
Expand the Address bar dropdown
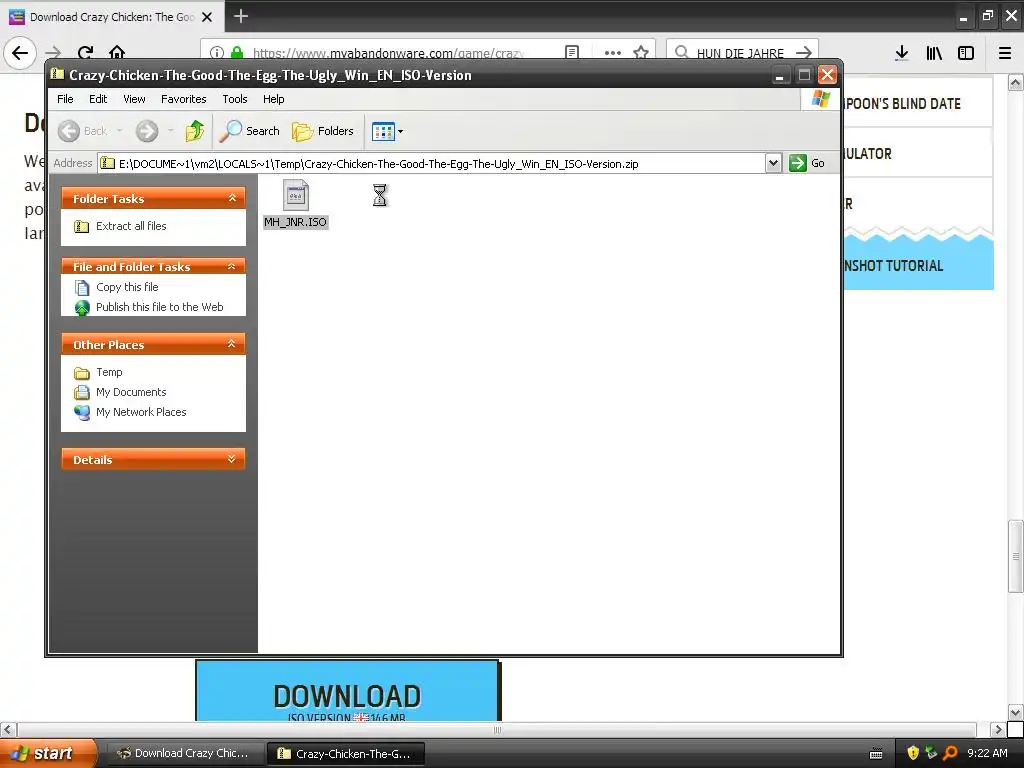click(x=773, y=163)
